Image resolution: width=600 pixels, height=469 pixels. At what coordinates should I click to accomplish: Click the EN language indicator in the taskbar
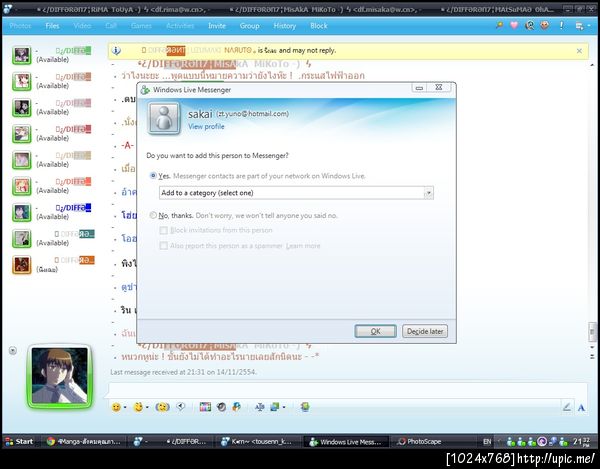(487, 441)
